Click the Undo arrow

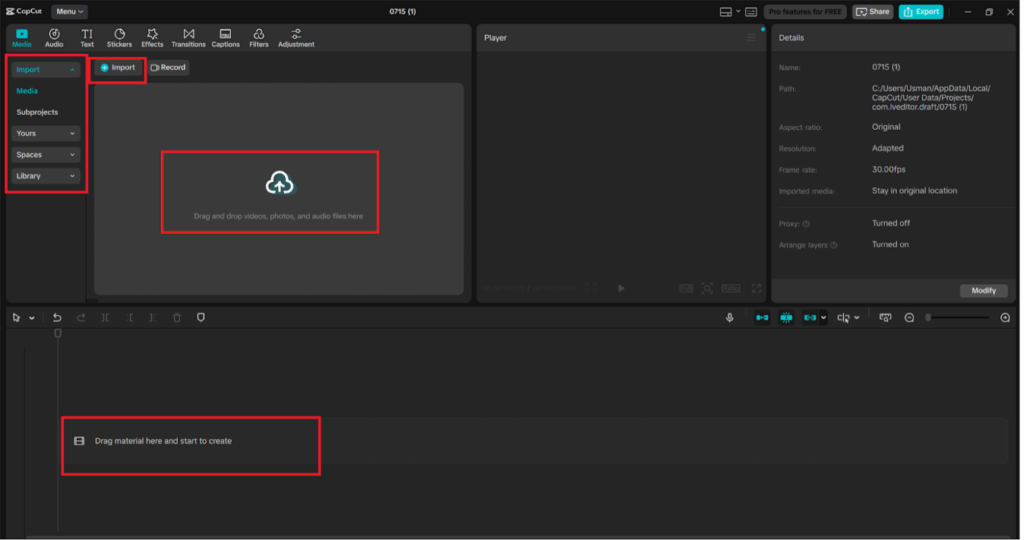pos(57,318)
